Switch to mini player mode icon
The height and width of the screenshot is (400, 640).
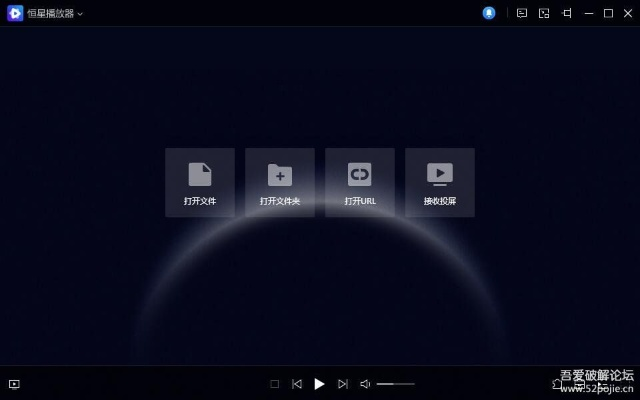click(544, 13)
